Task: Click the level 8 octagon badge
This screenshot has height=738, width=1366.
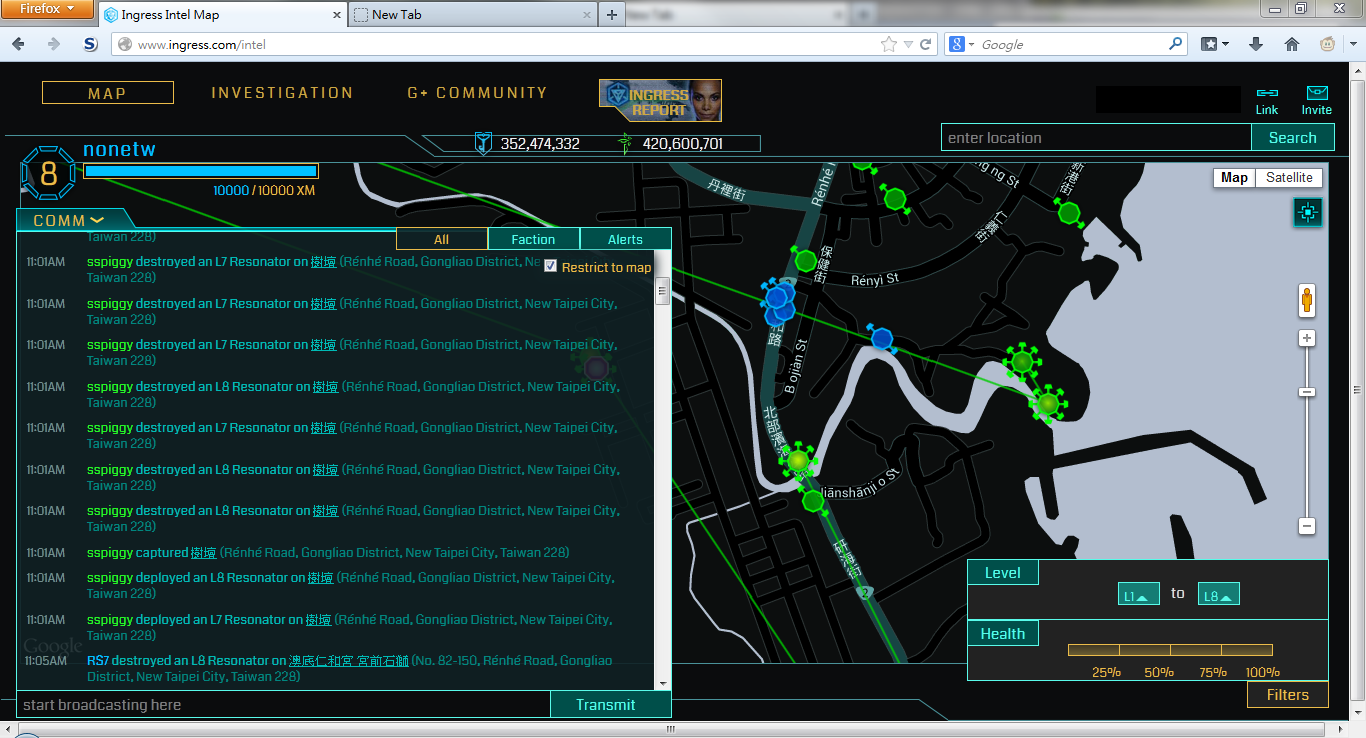Action: click(48, 174)
